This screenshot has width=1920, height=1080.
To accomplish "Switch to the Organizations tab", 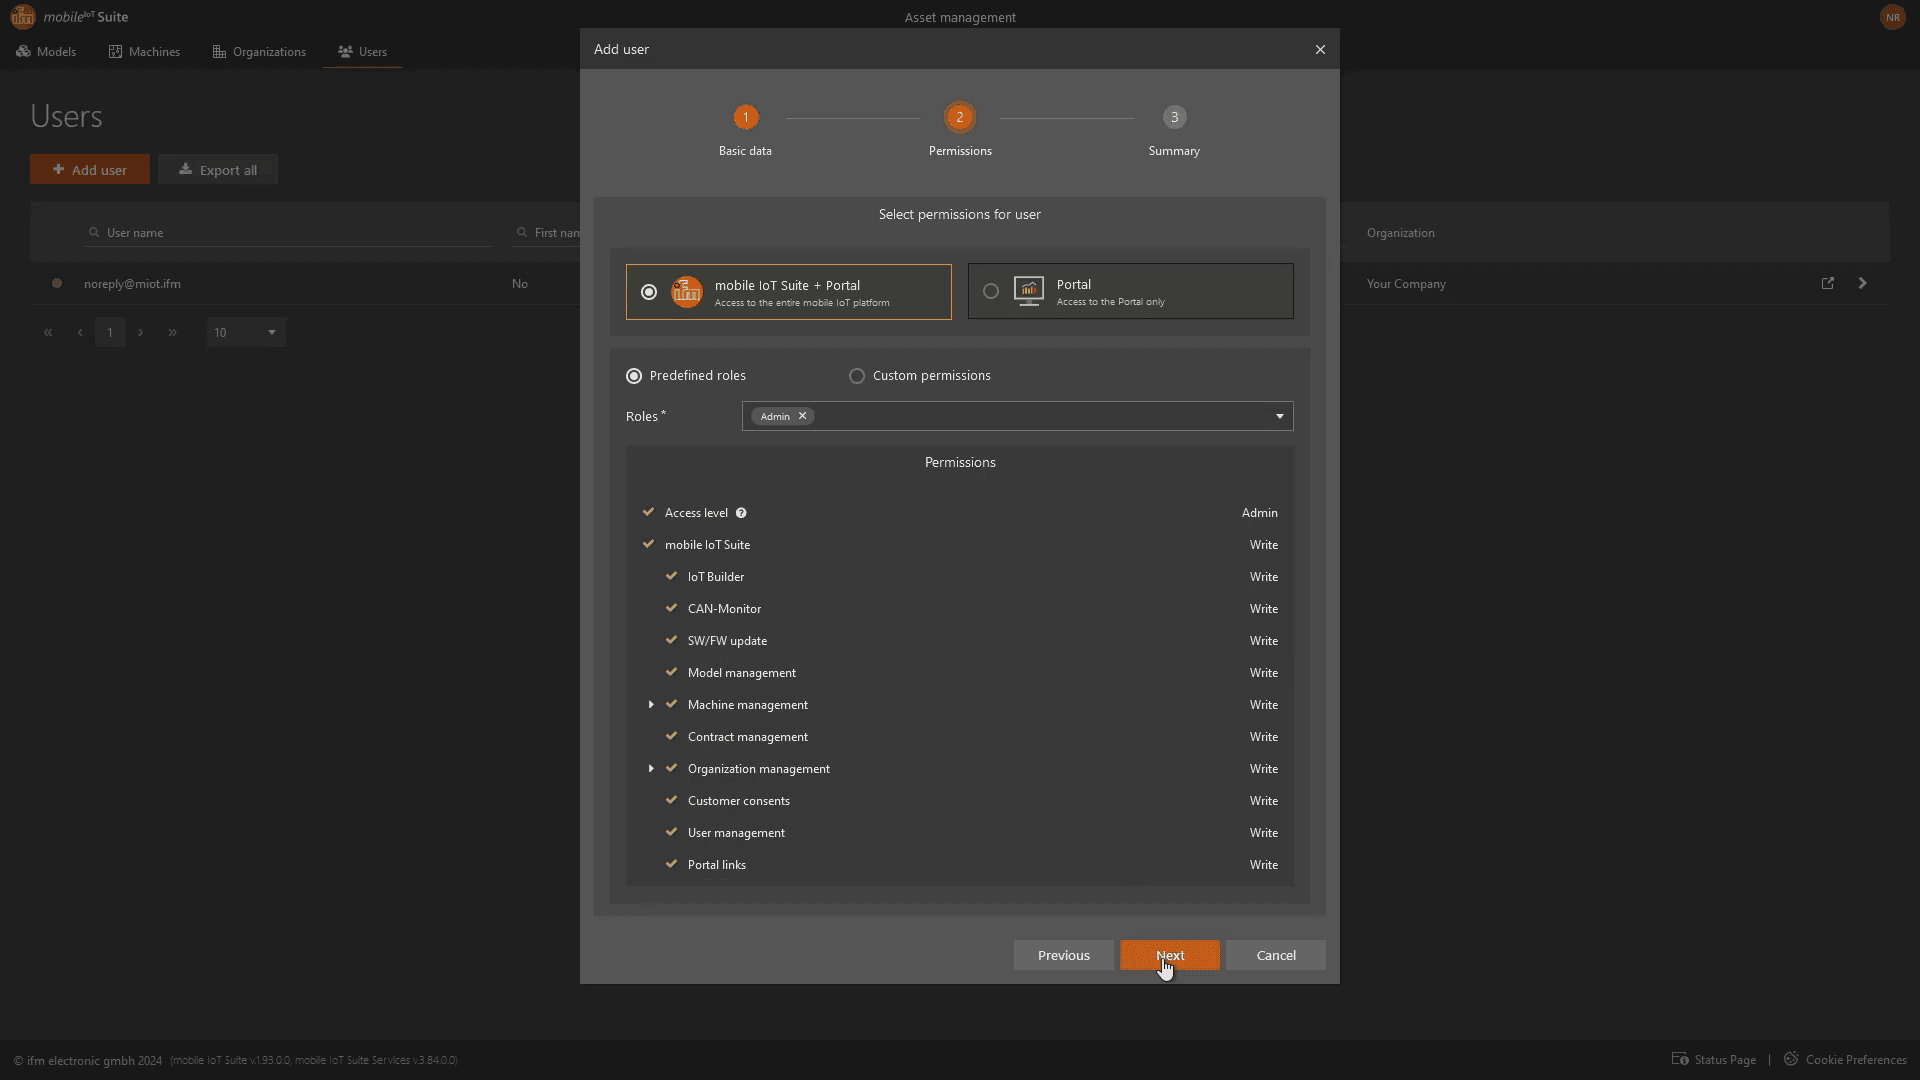I will [259, 52].
